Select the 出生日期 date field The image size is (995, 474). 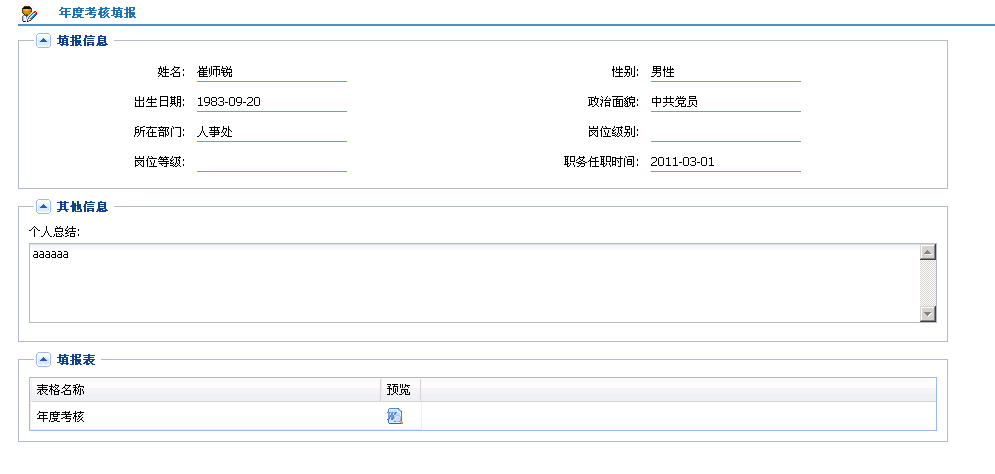tap(271, 102)
